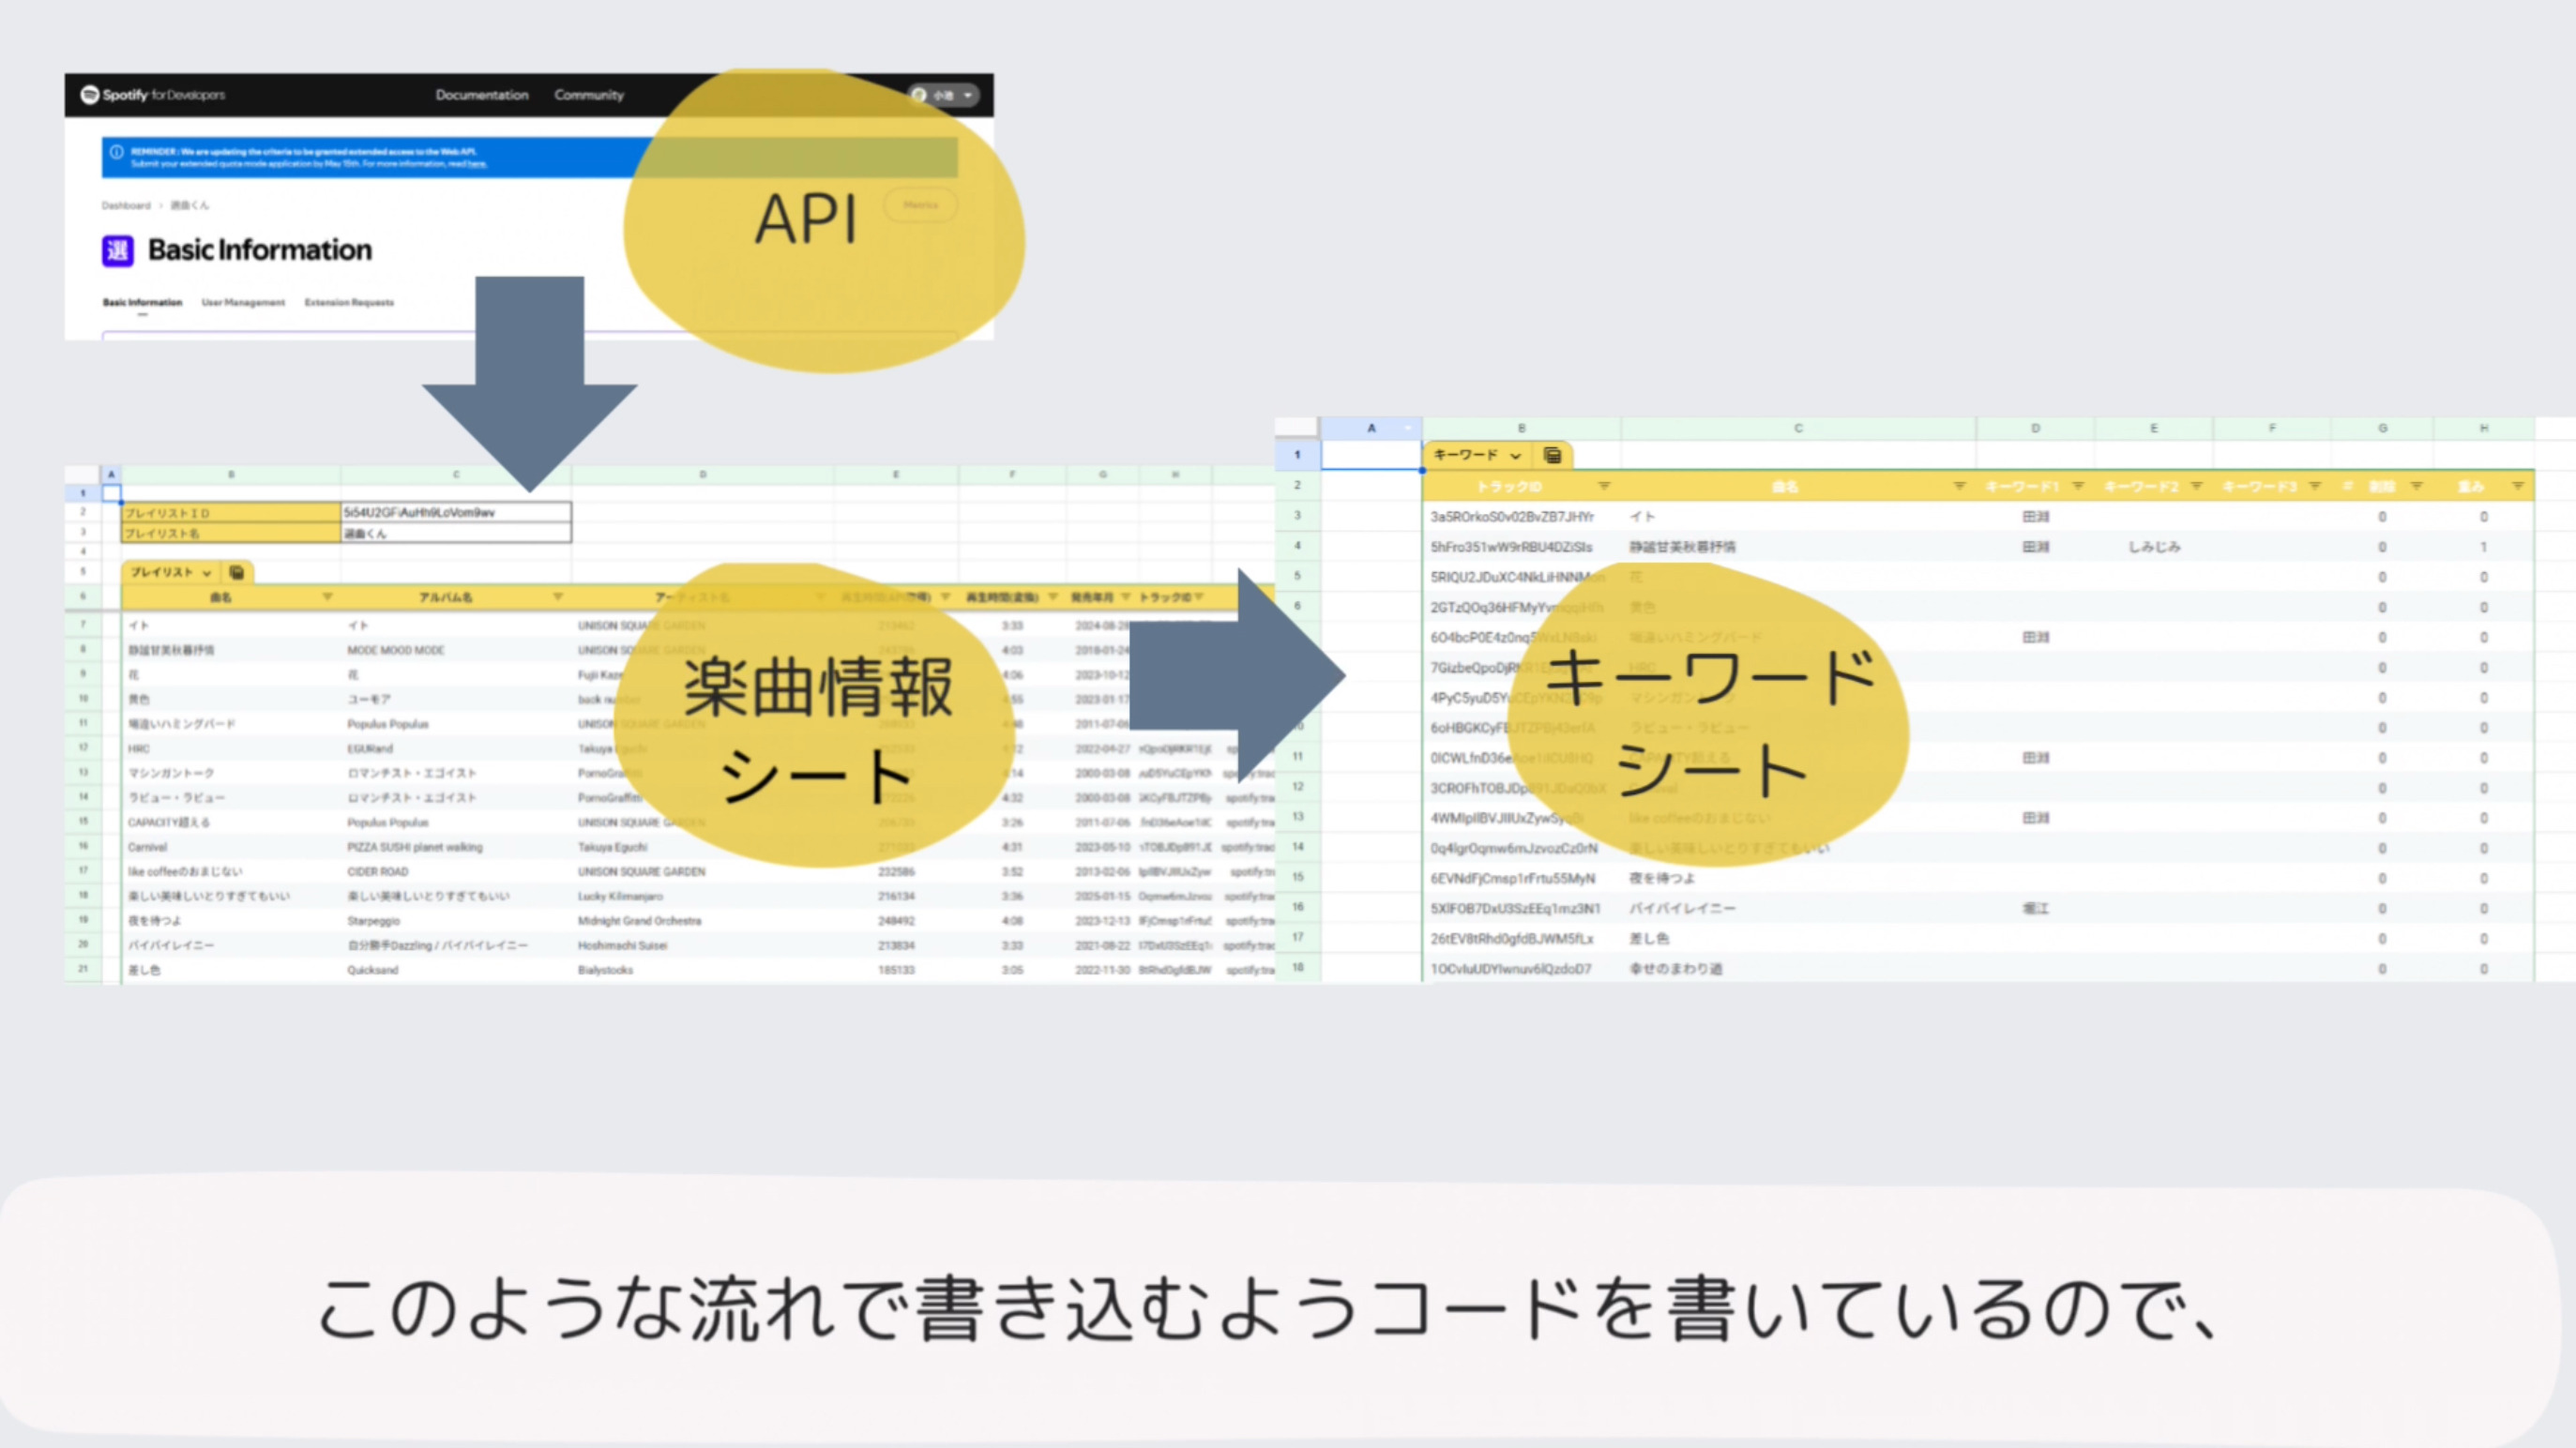This screenshot has width=2576, height=1448.
Task: Click track ID '5hFro351wW9rRBU4DZiSIs'
Action: tap(1510, 547)
